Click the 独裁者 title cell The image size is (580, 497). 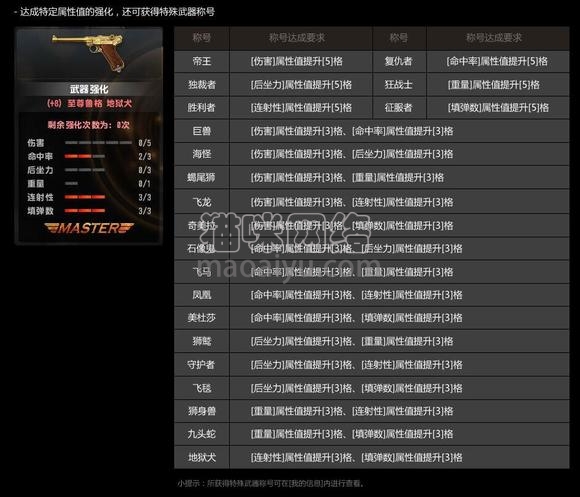coord(202,85)
